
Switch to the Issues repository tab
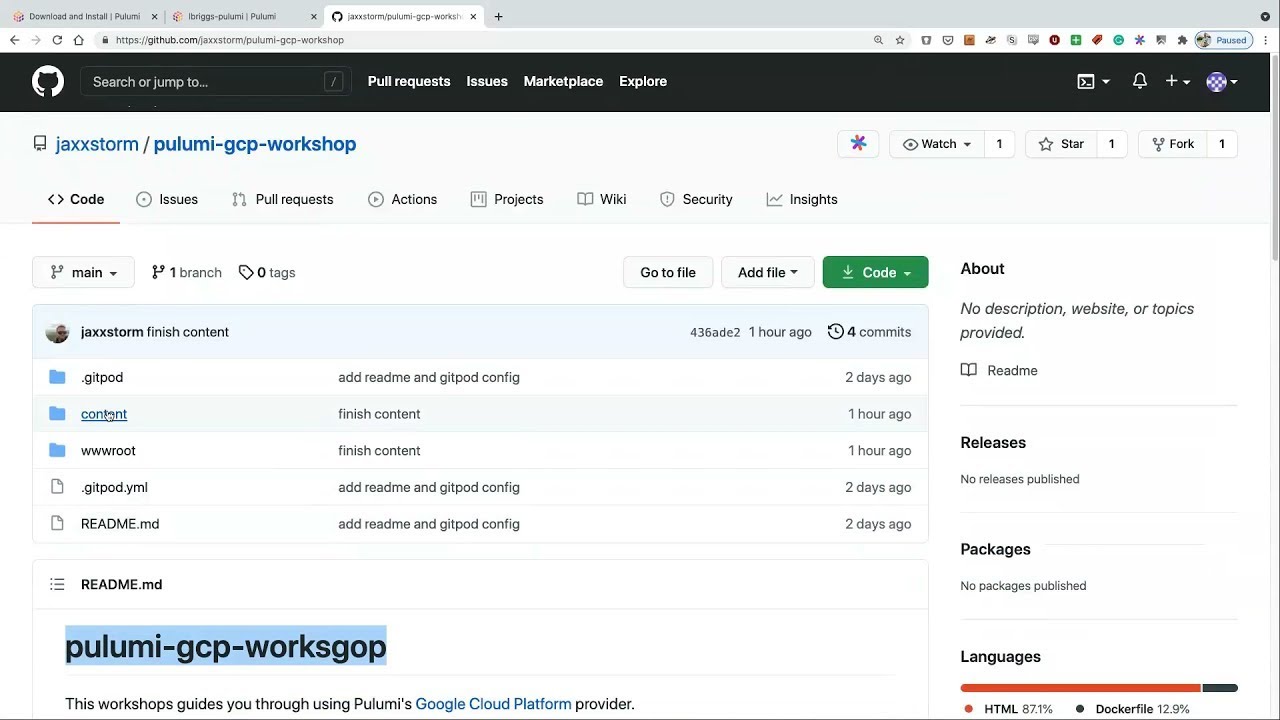(167, 199)
